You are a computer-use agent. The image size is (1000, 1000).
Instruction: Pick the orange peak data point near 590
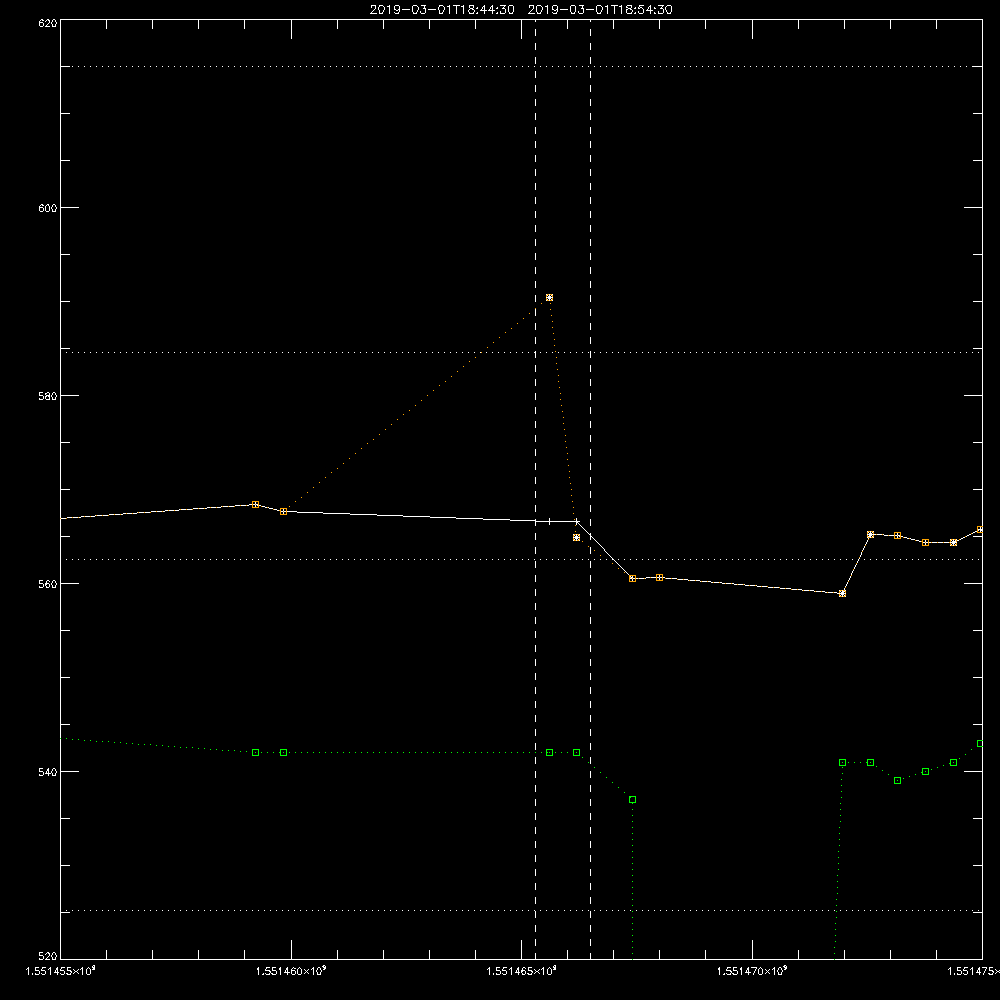[x=549, y=298]
